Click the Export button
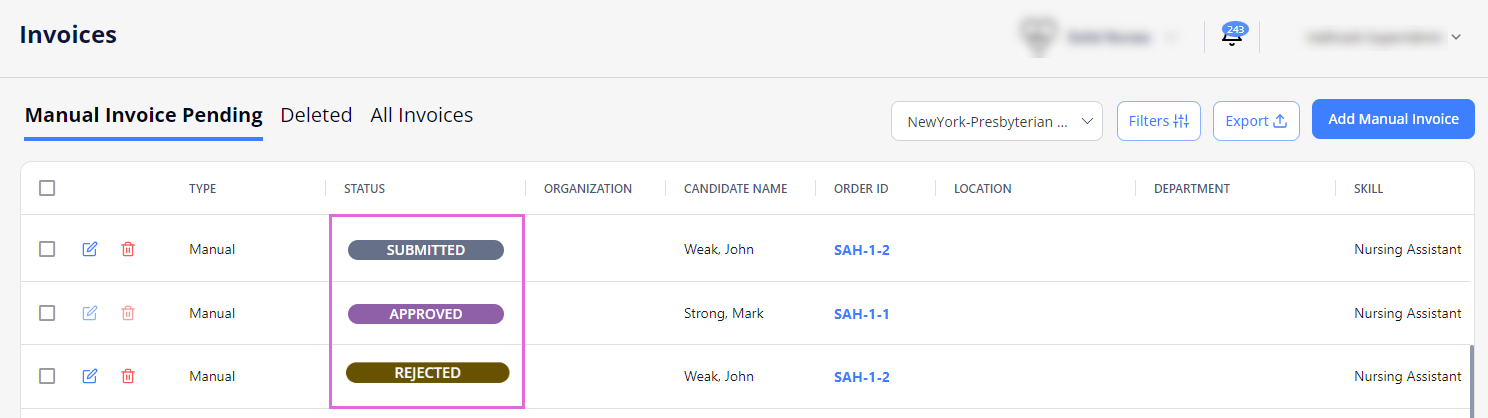The height and width of the screenshot is (418, 1488). (x=1256, y=121)
